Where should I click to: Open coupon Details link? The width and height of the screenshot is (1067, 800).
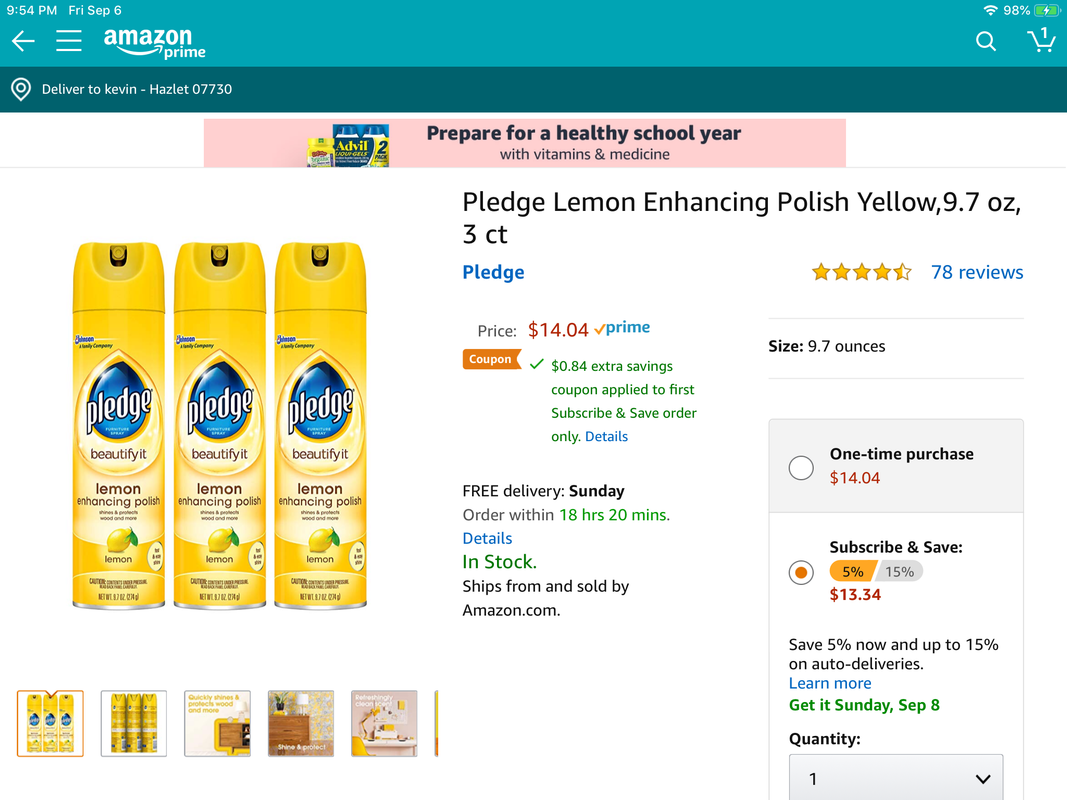point(606,437)
